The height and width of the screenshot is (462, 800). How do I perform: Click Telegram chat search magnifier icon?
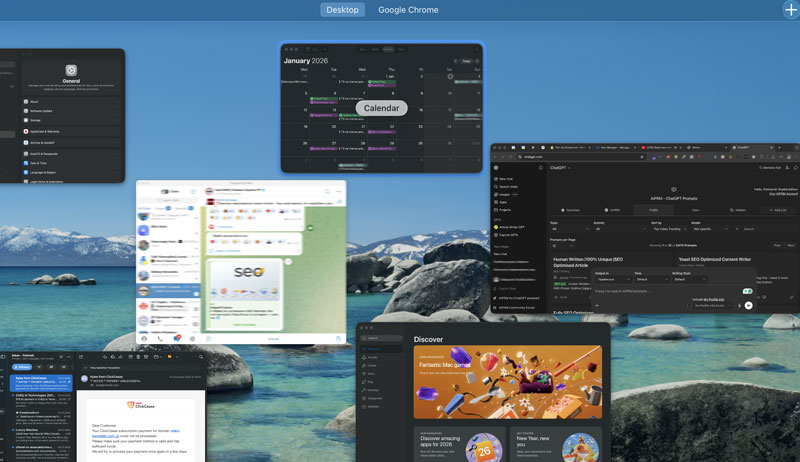coord(327,191)
